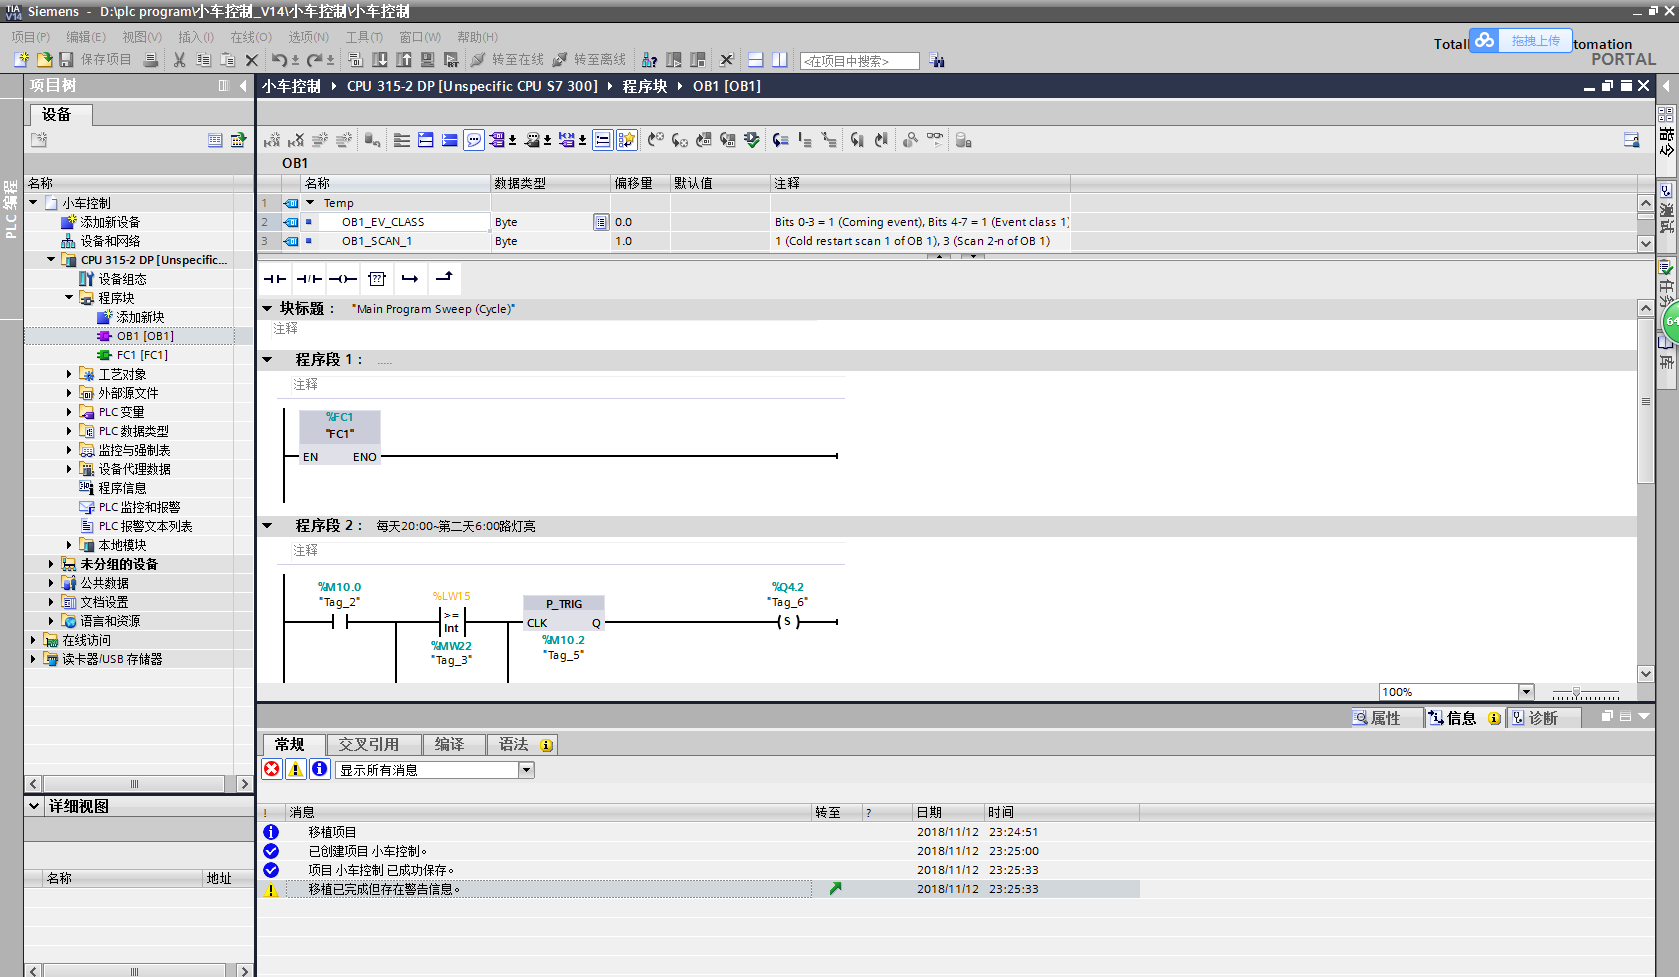Click the project search input field

(x=860, y=61)
